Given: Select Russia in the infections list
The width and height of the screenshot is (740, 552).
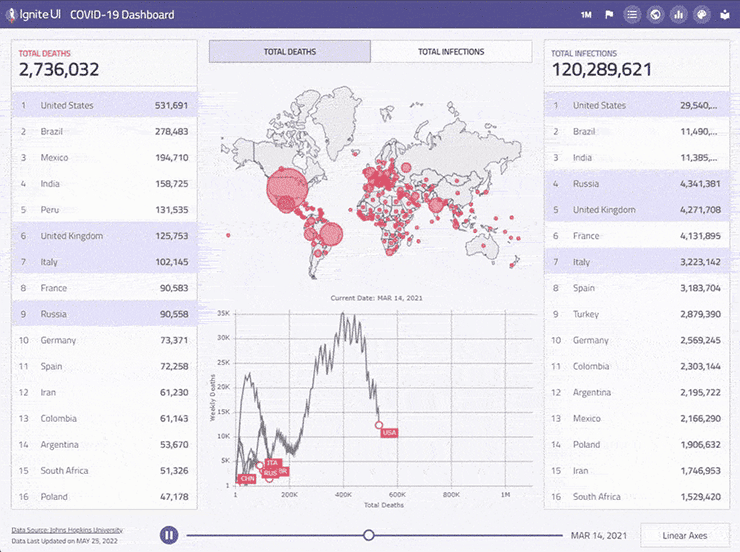Looking at the screenshot, I should (x=636, y=184).
